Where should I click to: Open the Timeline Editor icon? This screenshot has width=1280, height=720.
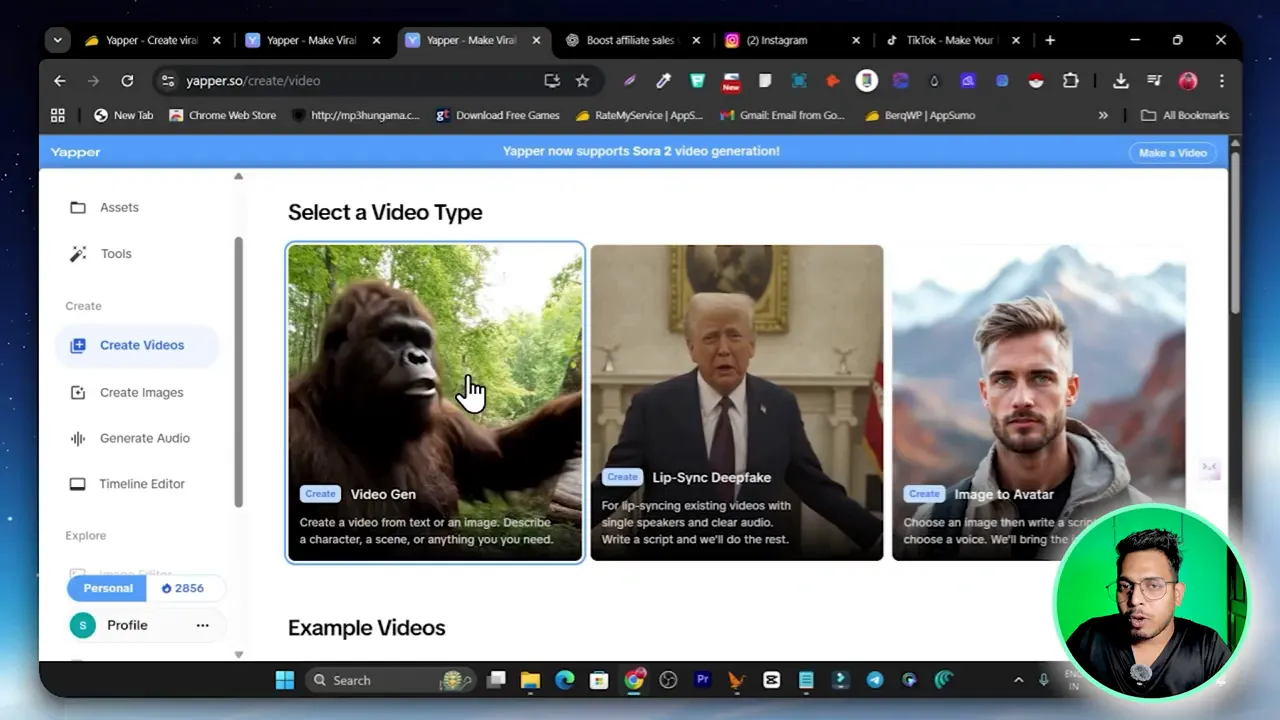point(77,483)
